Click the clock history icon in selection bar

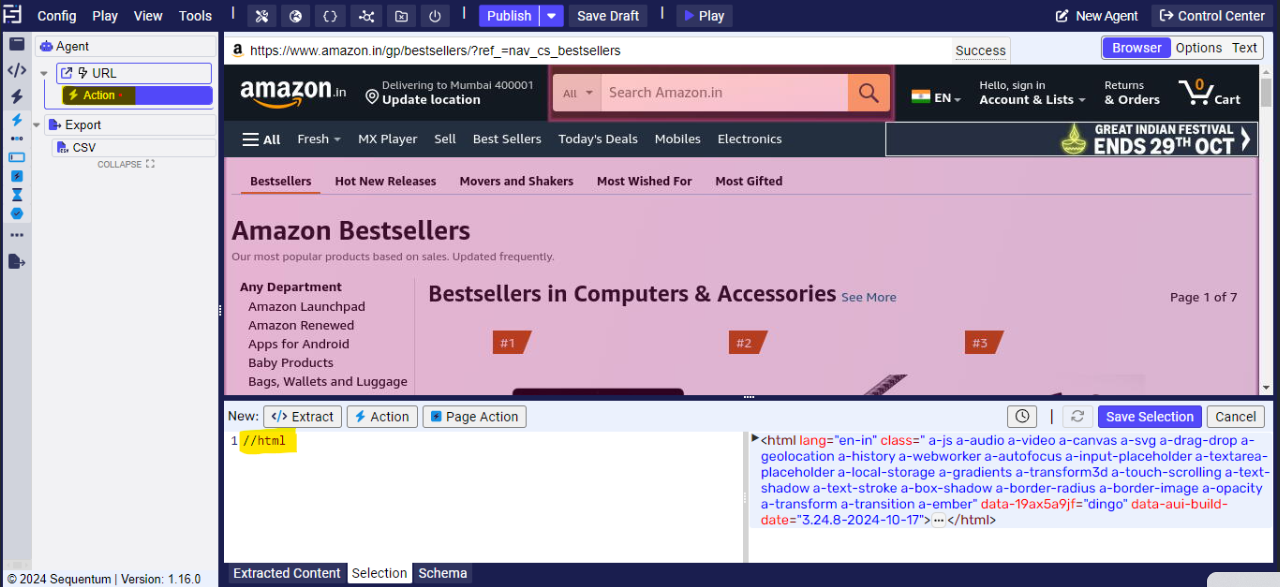click(1021, 417)
